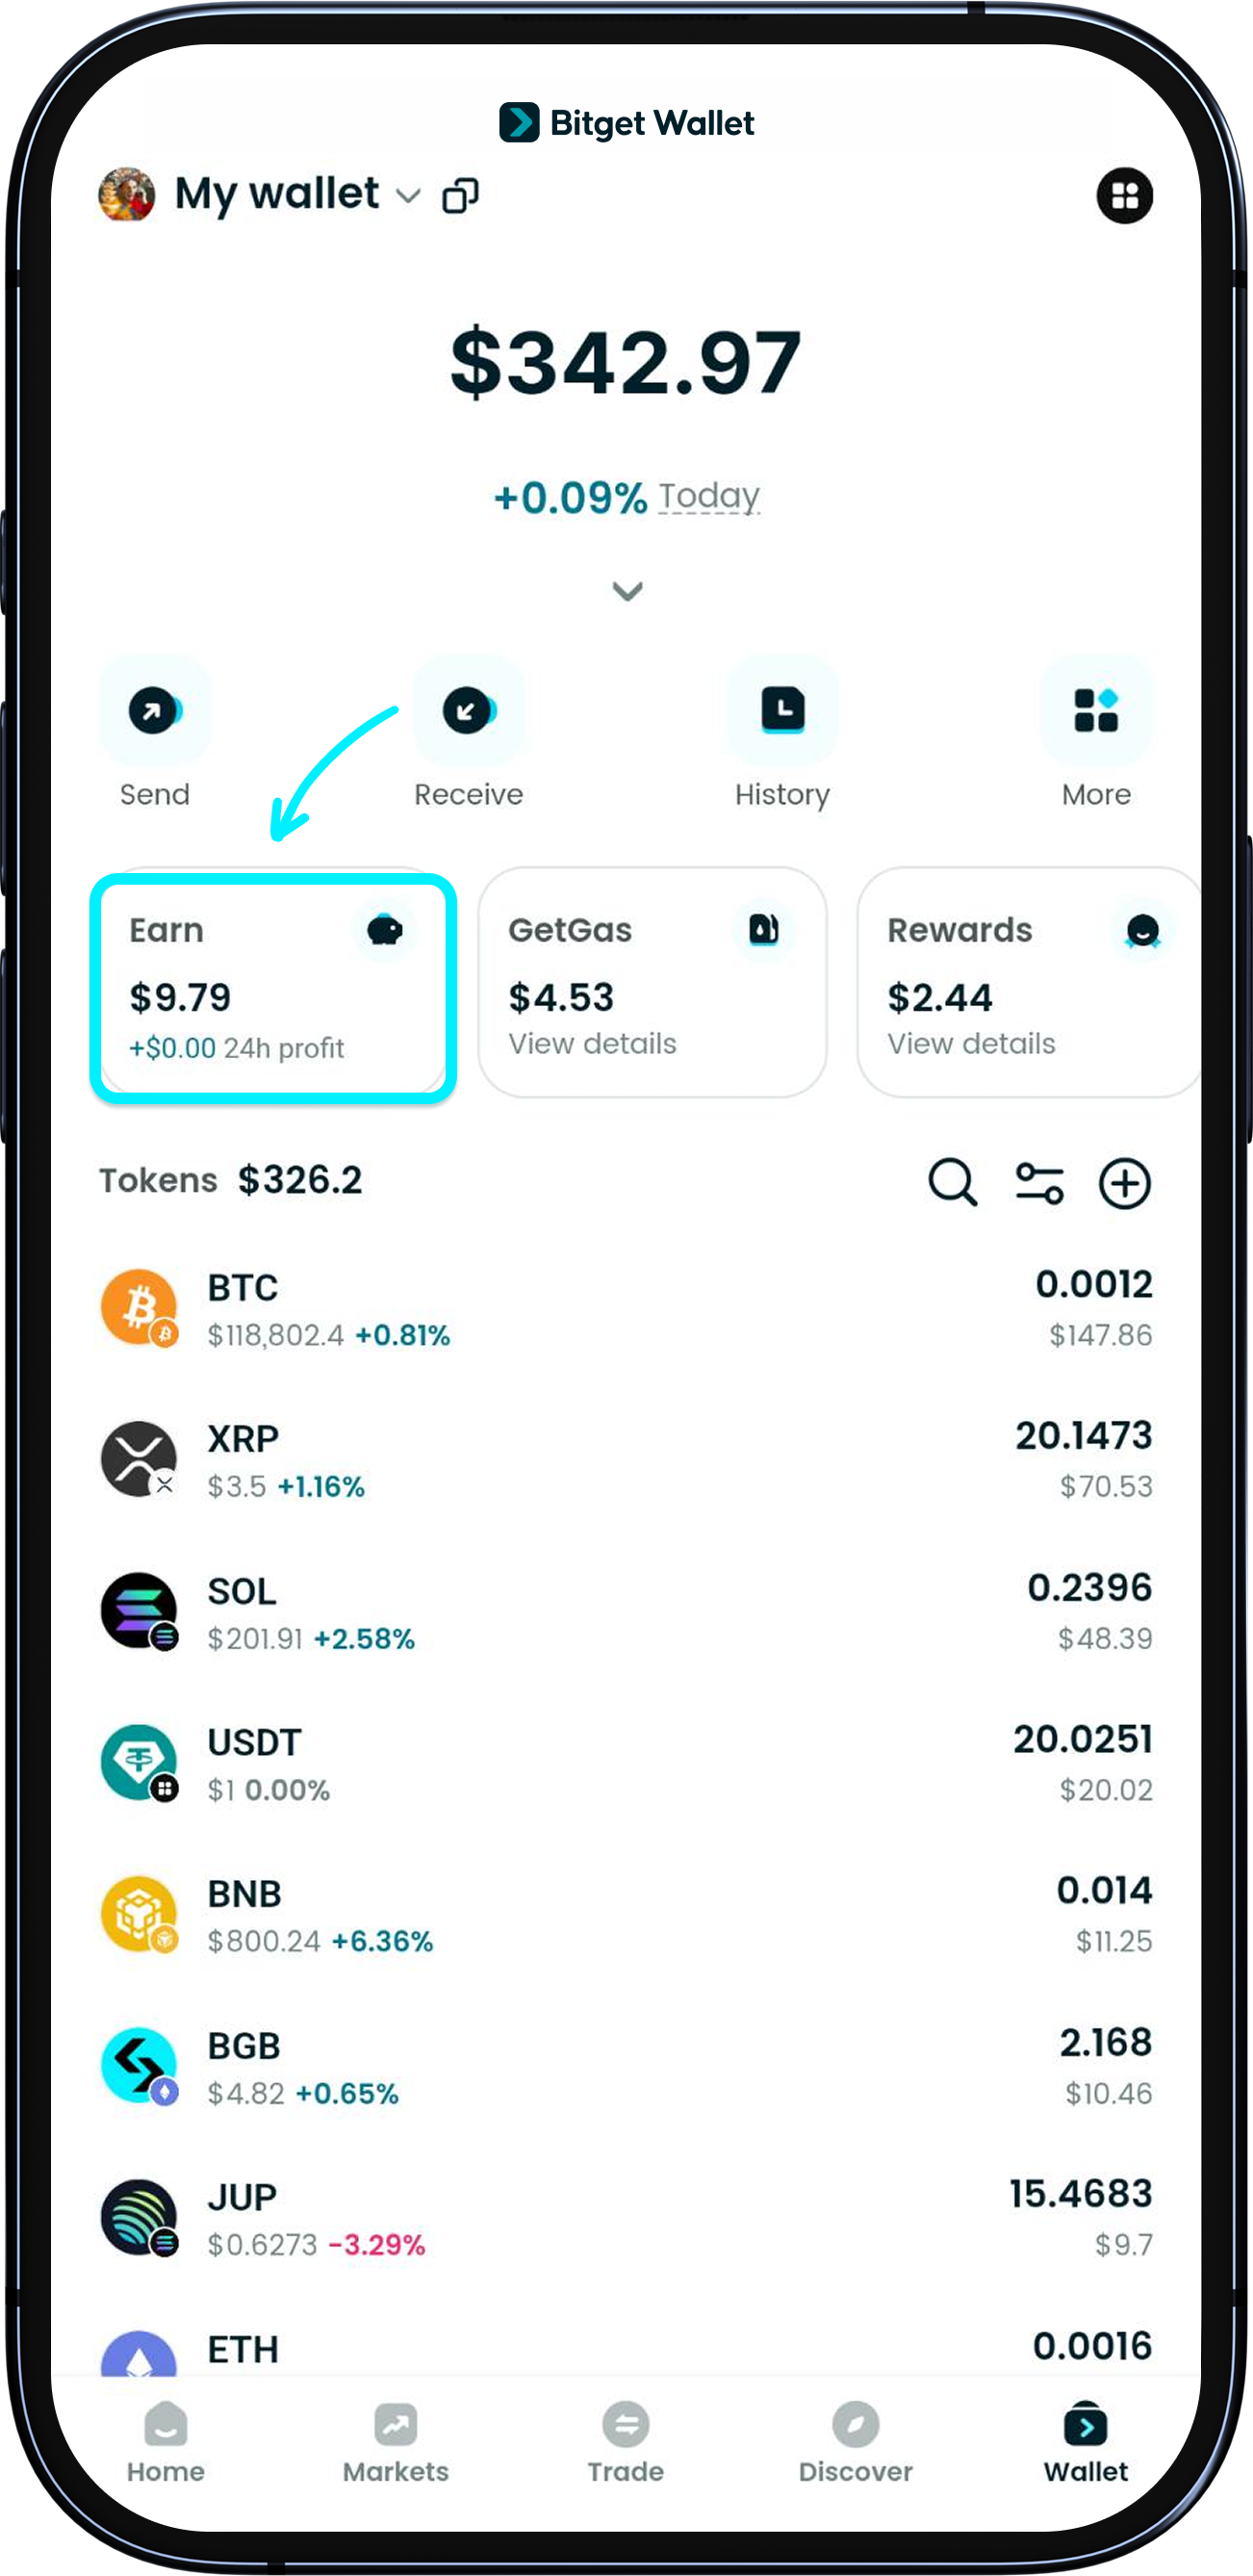Tap the Receive icon

click(x=468, y=711)
